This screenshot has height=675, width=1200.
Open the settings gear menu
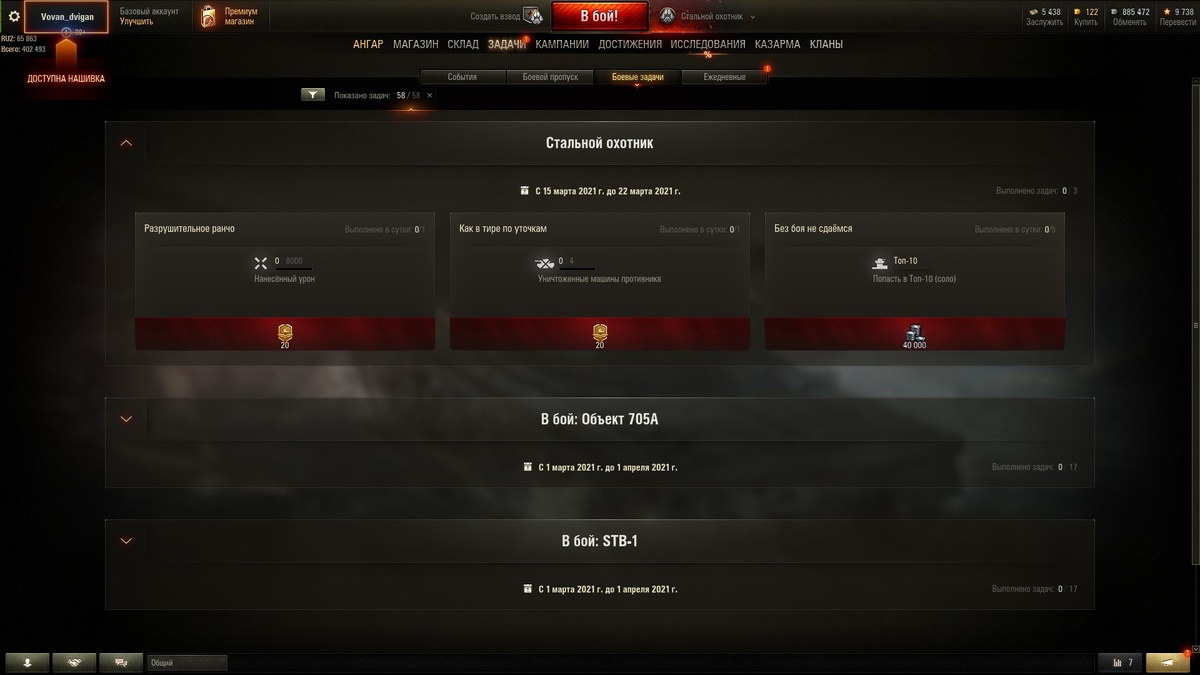pos(14,16)
